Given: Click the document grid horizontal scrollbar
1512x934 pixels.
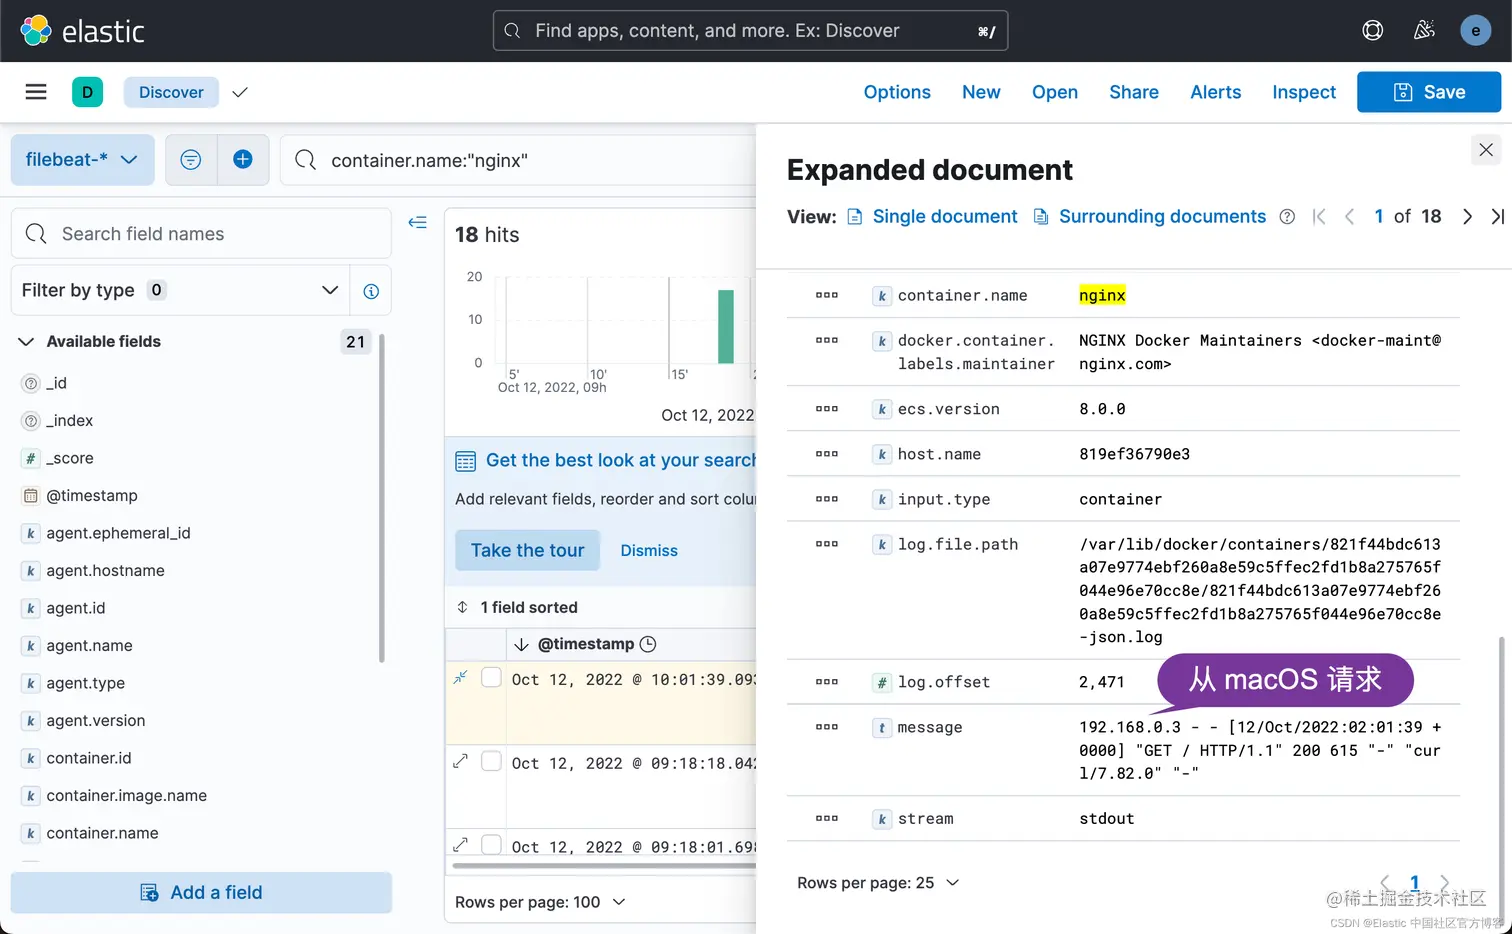Looking at the screenshot, I should click(603, 866).
